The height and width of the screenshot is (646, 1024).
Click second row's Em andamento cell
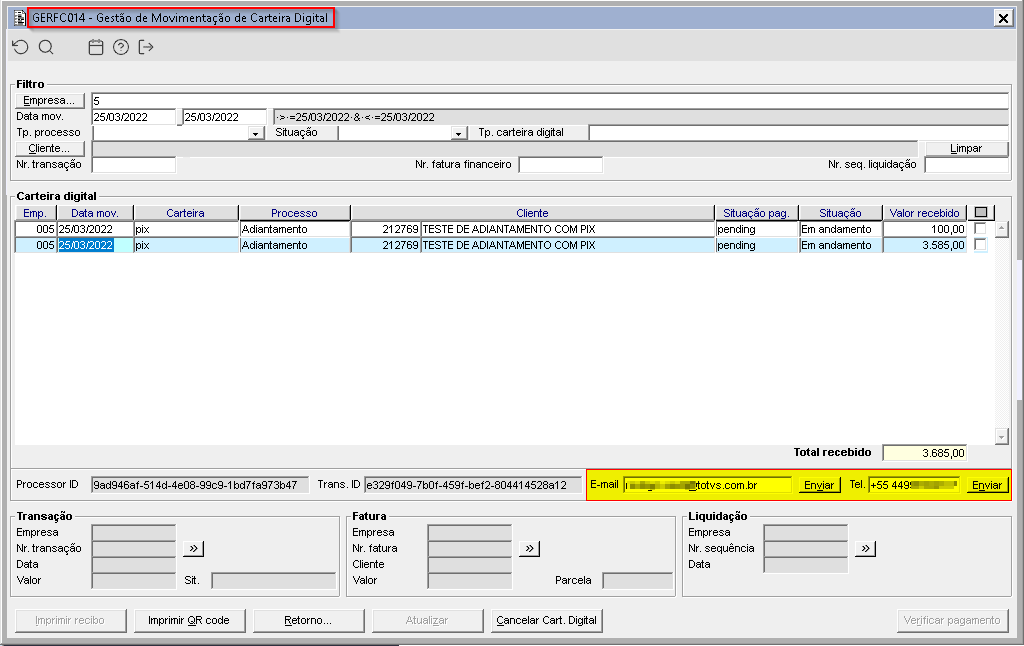coord(840,245)
